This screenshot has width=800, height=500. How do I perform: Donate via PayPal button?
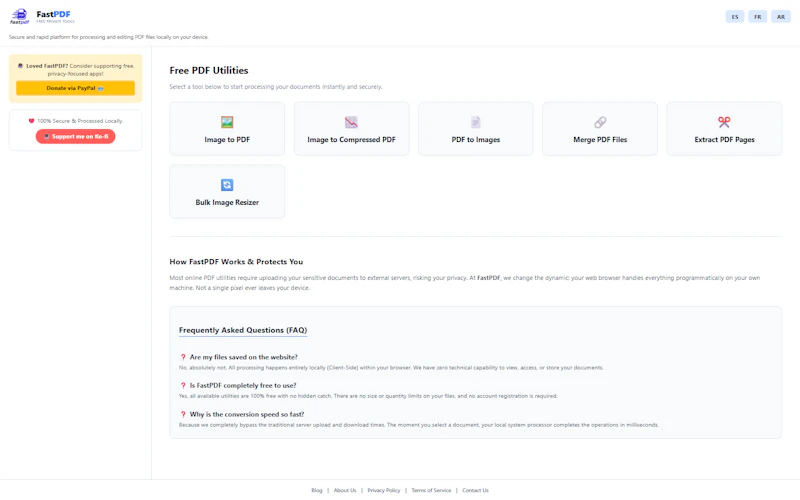click(x=76, y=88)
